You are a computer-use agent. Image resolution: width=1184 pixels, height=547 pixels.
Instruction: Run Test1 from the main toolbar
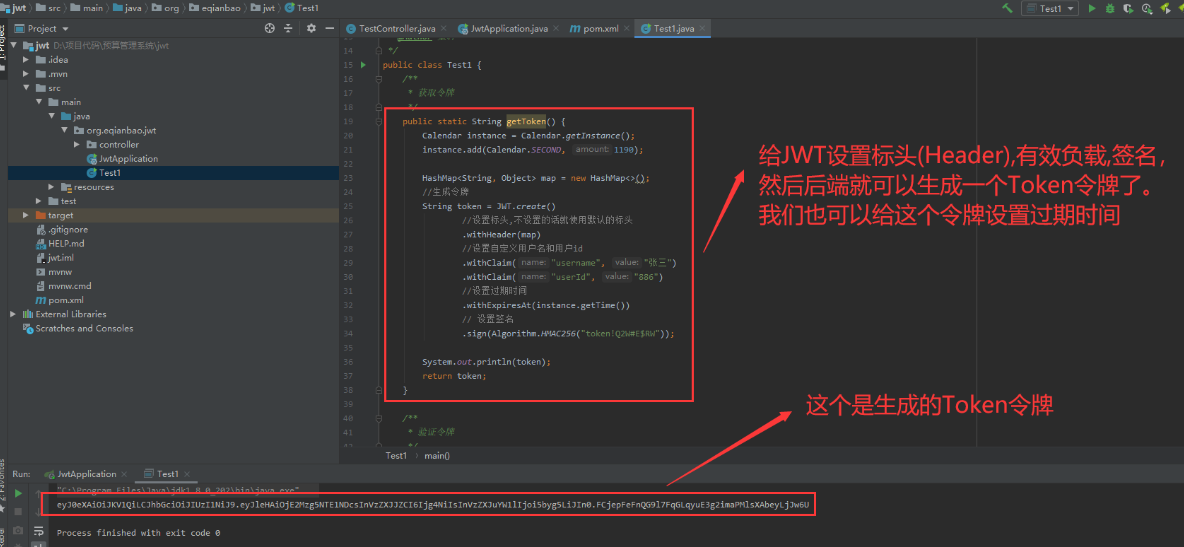point(1092,8)
